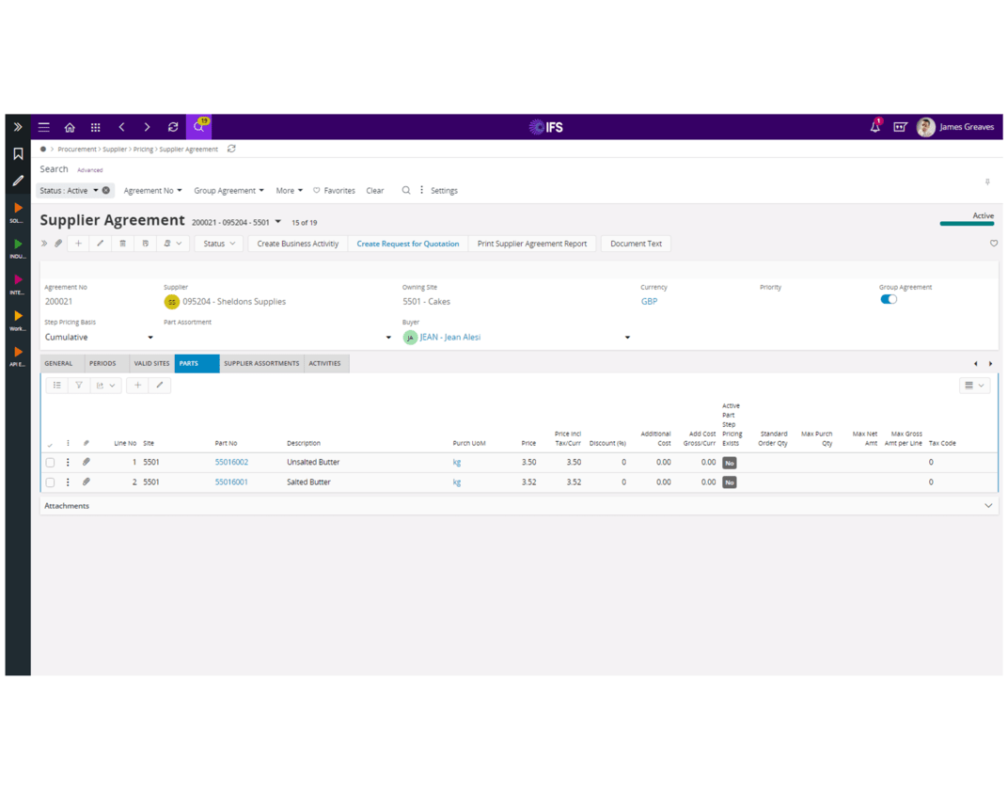Screen dimensions: 1008x790
Task: Delete record using trash icon
Action: click(x=122, y=243)
